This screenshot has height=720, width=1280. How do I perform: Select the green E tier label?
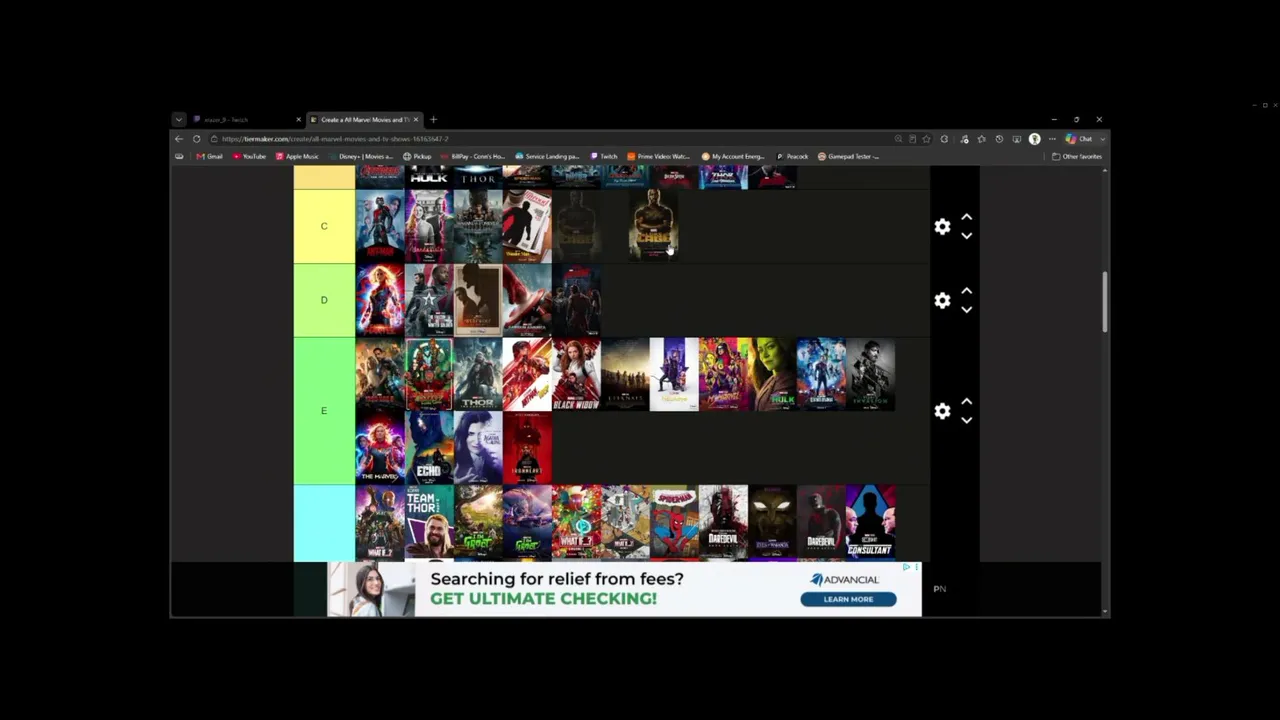pos(324,411)
